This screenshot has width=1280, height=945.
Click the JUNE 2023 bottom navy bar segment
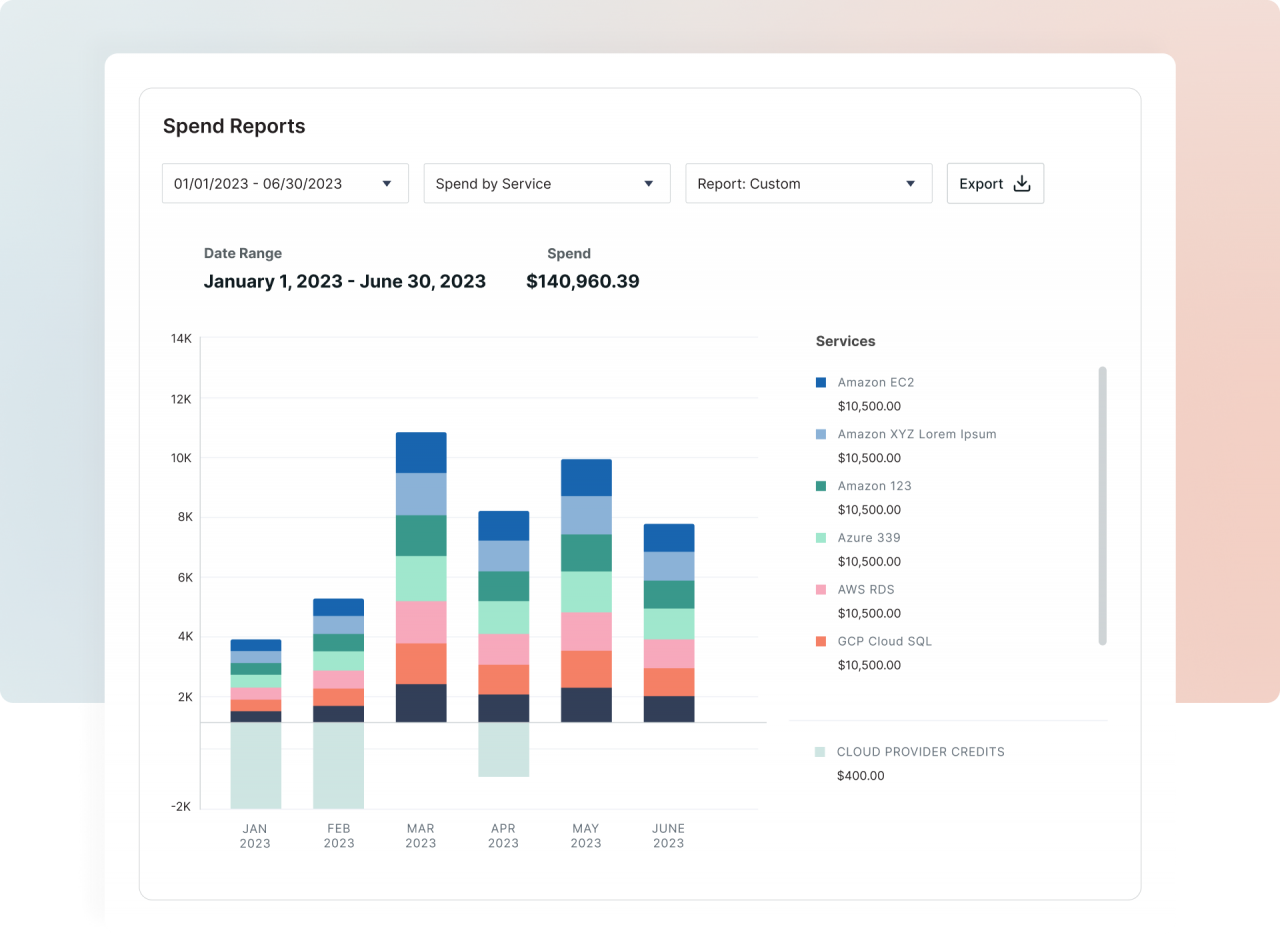point(669,709)
